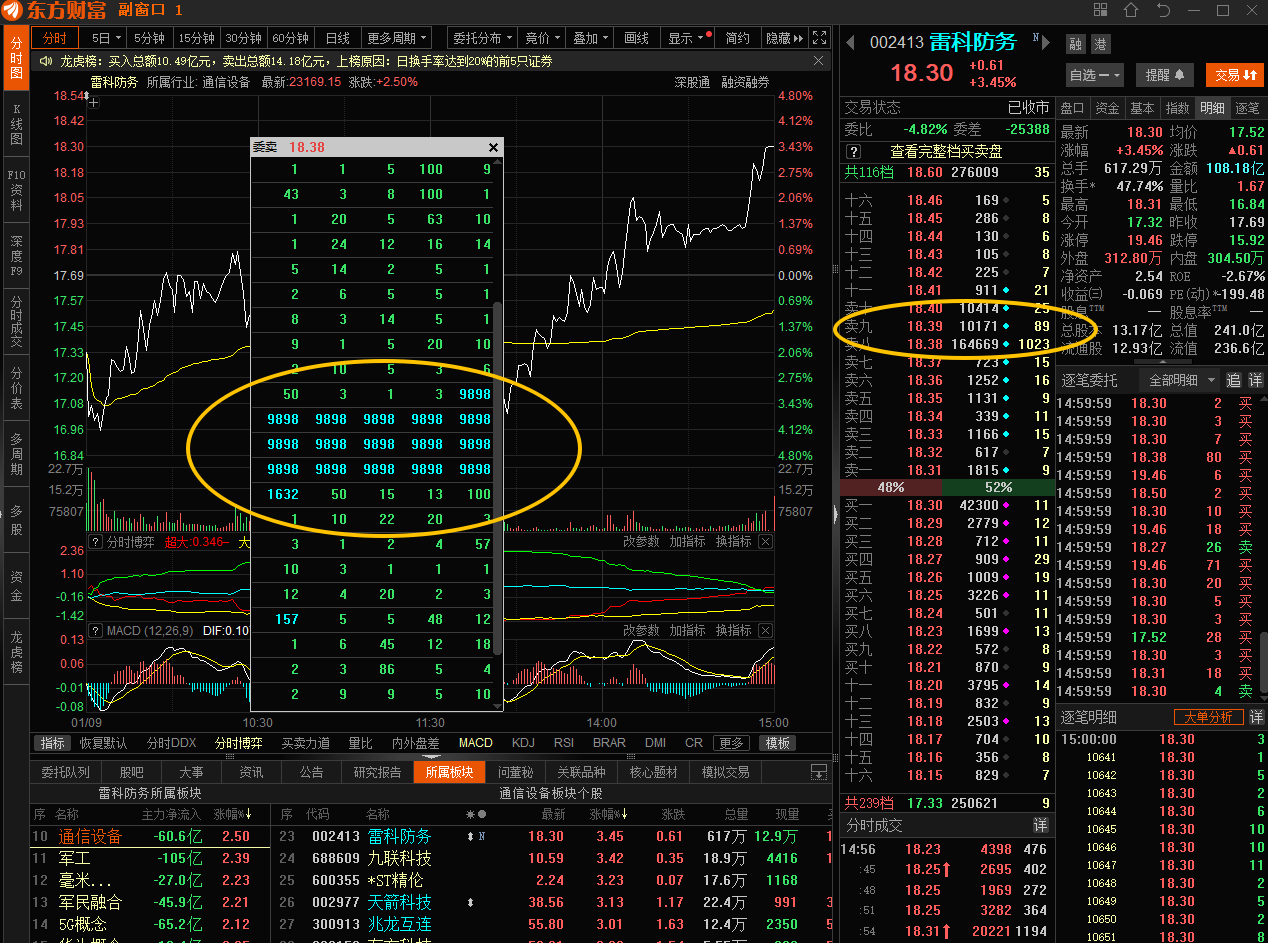This screenshot has width=1268, height=943.
Task: Expand more toolbar items with 隐藏 arrows
Action: [785, 38]
